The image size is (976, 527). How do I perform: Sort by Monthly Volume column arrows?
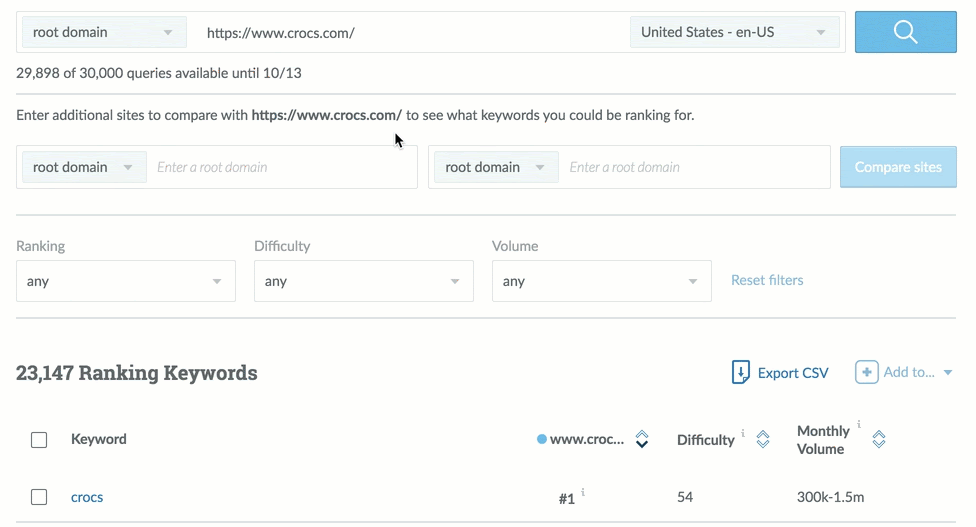pyautogui.click(x=879, y=439)
